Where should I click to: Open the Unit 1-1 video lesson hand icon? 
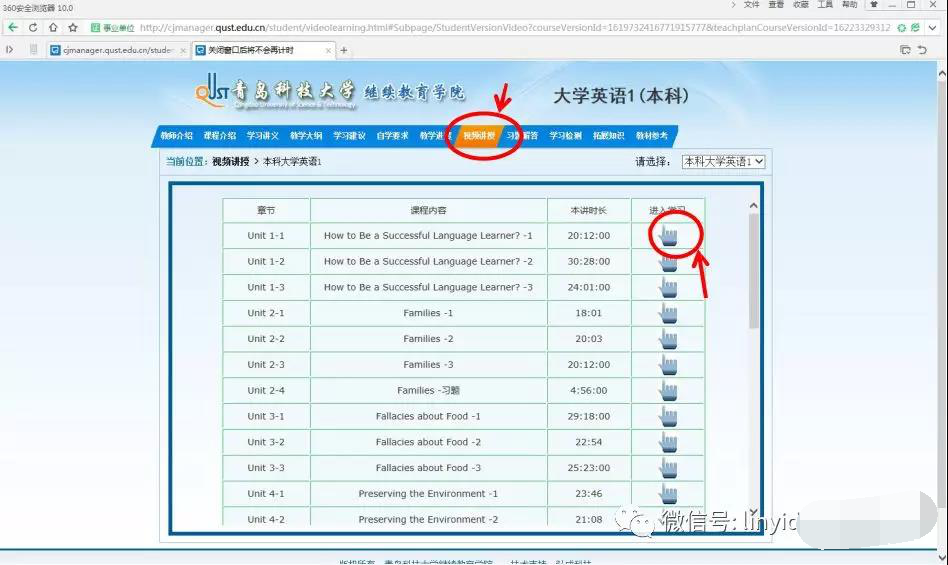668,236
